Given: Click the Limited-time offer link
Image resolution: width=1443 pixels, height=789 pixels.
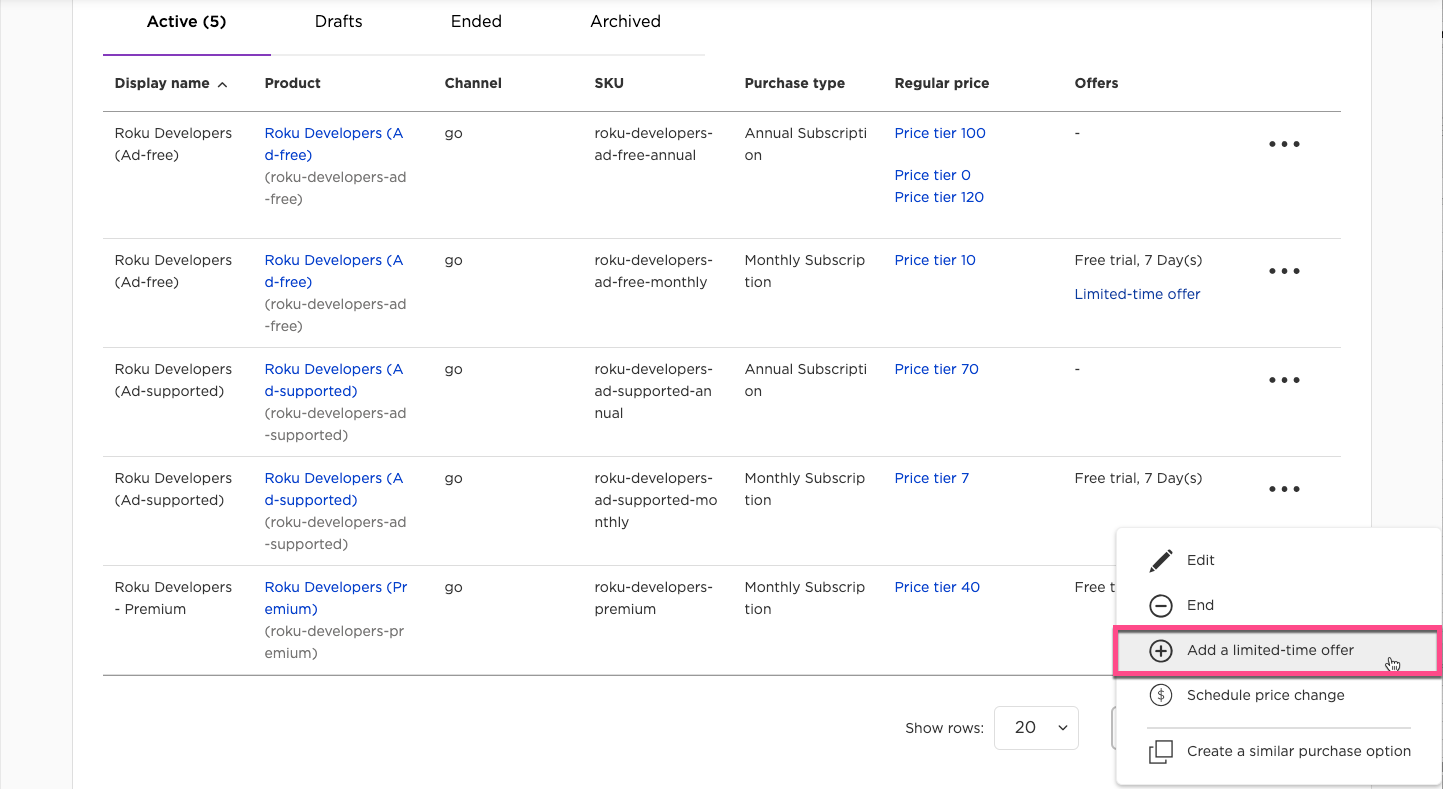Looking at the screenshot, I should [1137, 294].
